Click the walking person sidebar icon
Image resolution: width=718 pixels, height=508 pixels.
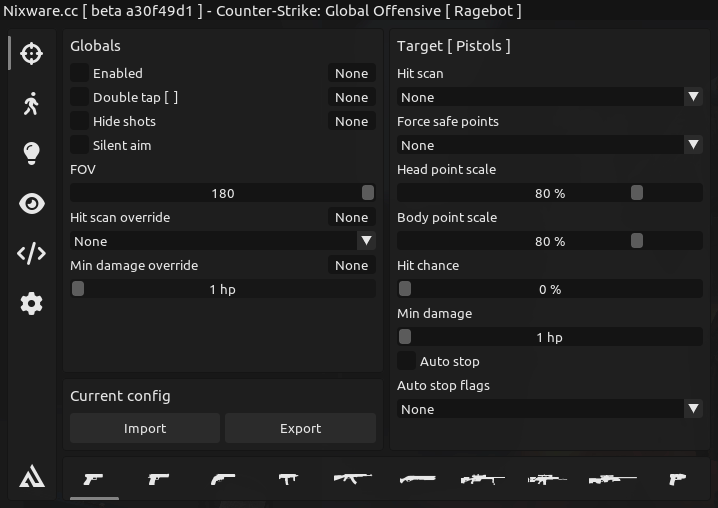tap(31, 103)
